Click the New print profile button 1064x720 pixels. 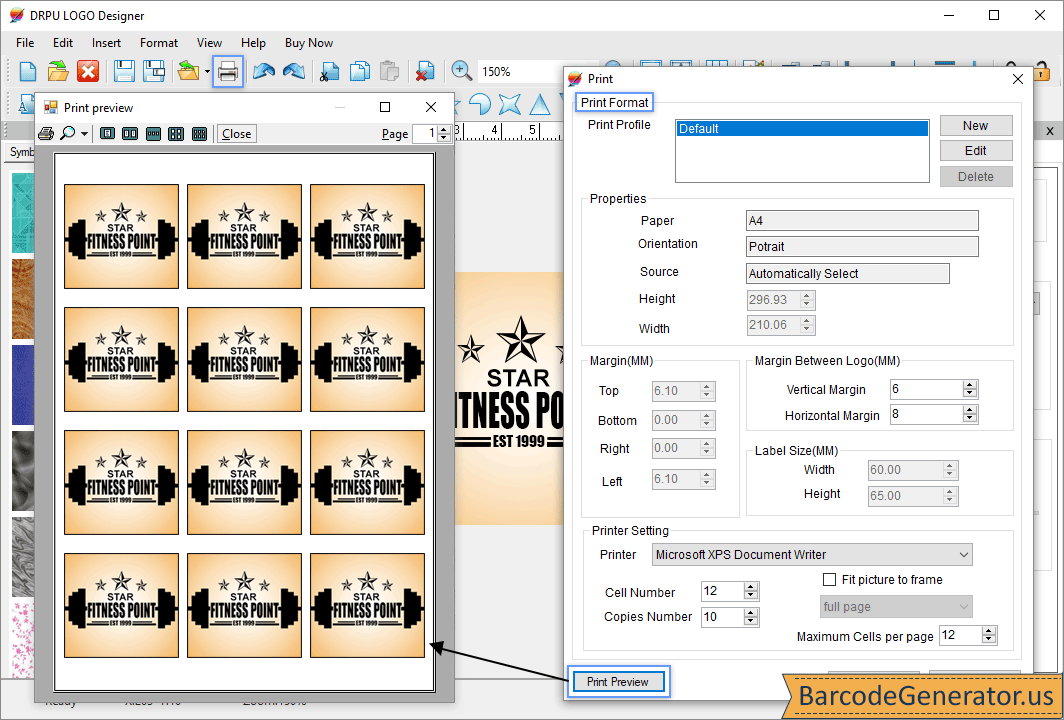click(x=976, y=126)
